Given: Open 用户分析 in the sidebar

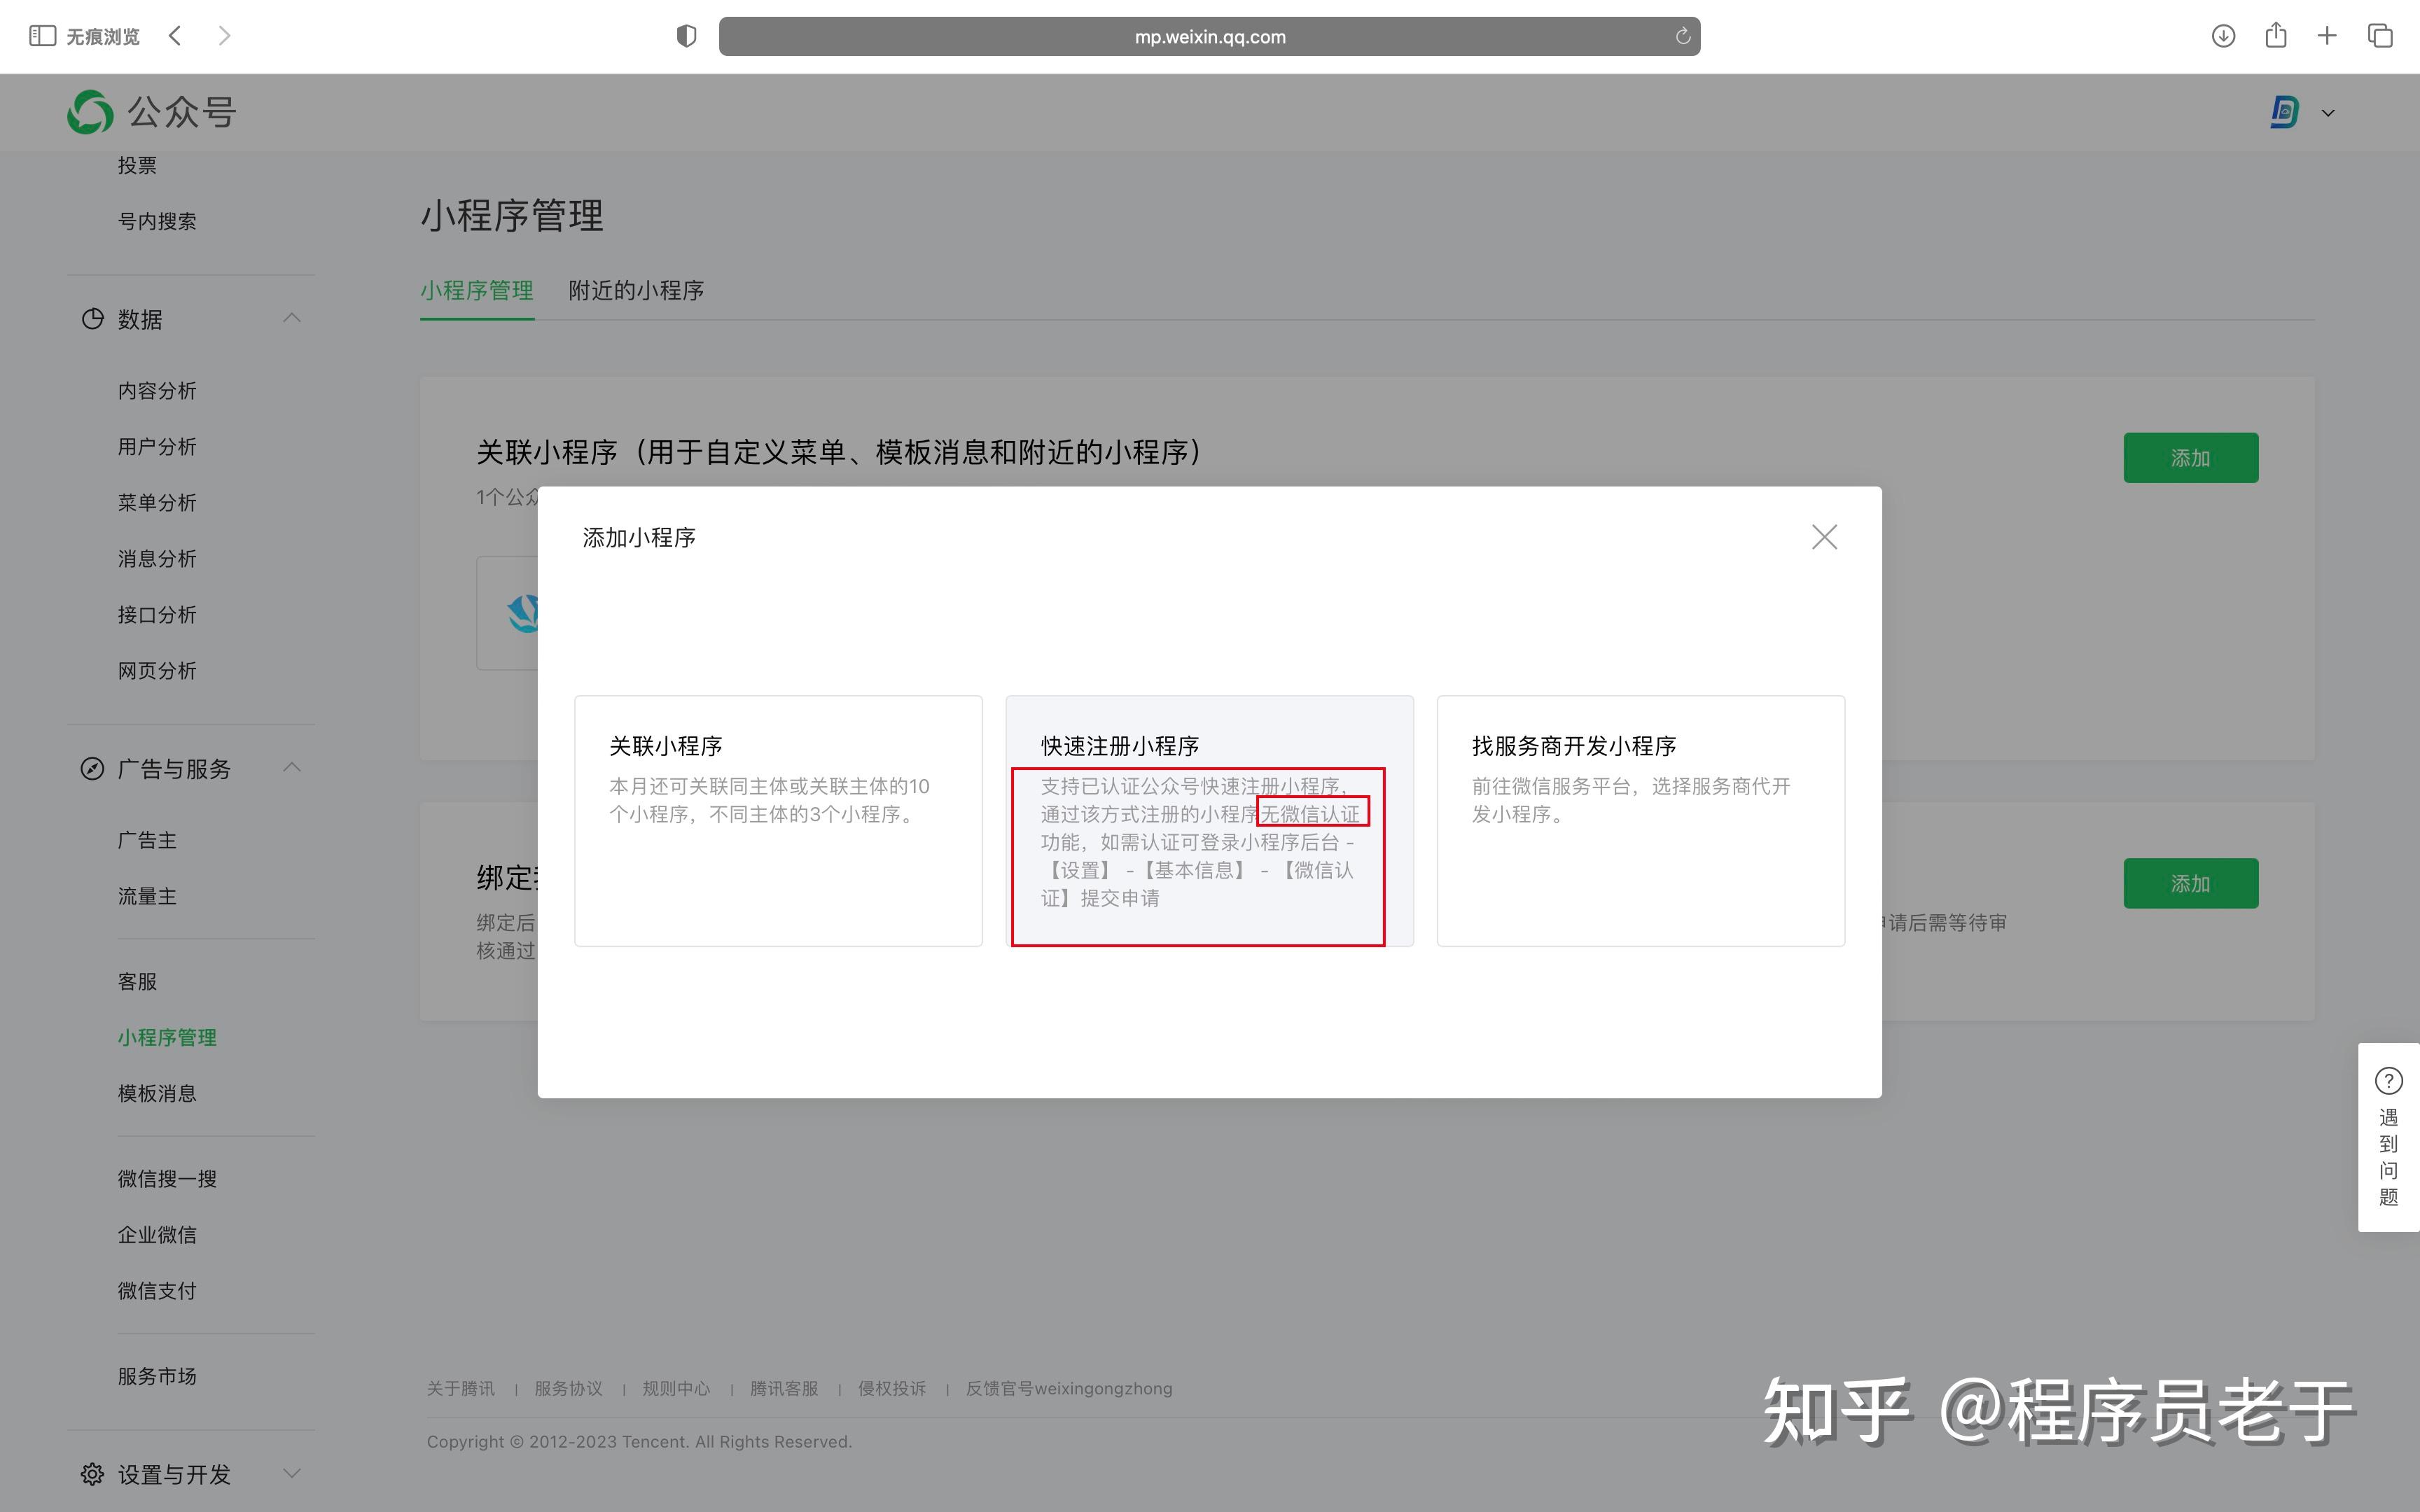Looking at the screenshot, I should click(x=157, y=447).
